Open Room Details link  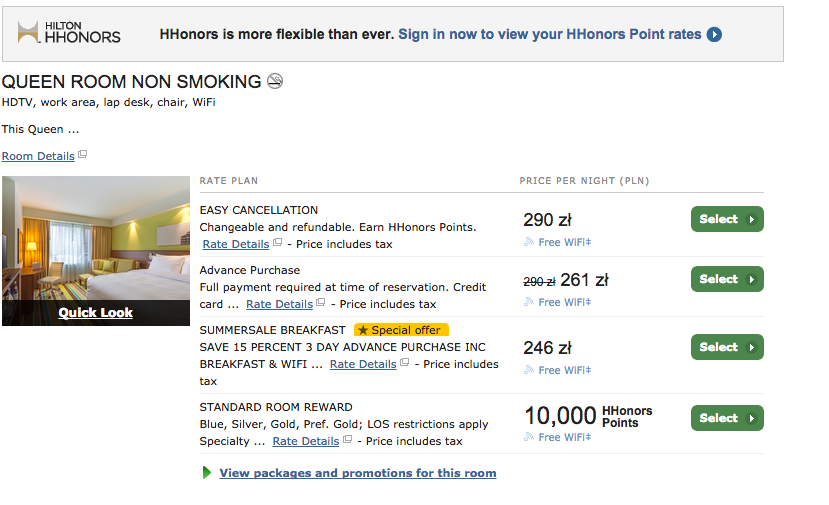coord(38,157)
